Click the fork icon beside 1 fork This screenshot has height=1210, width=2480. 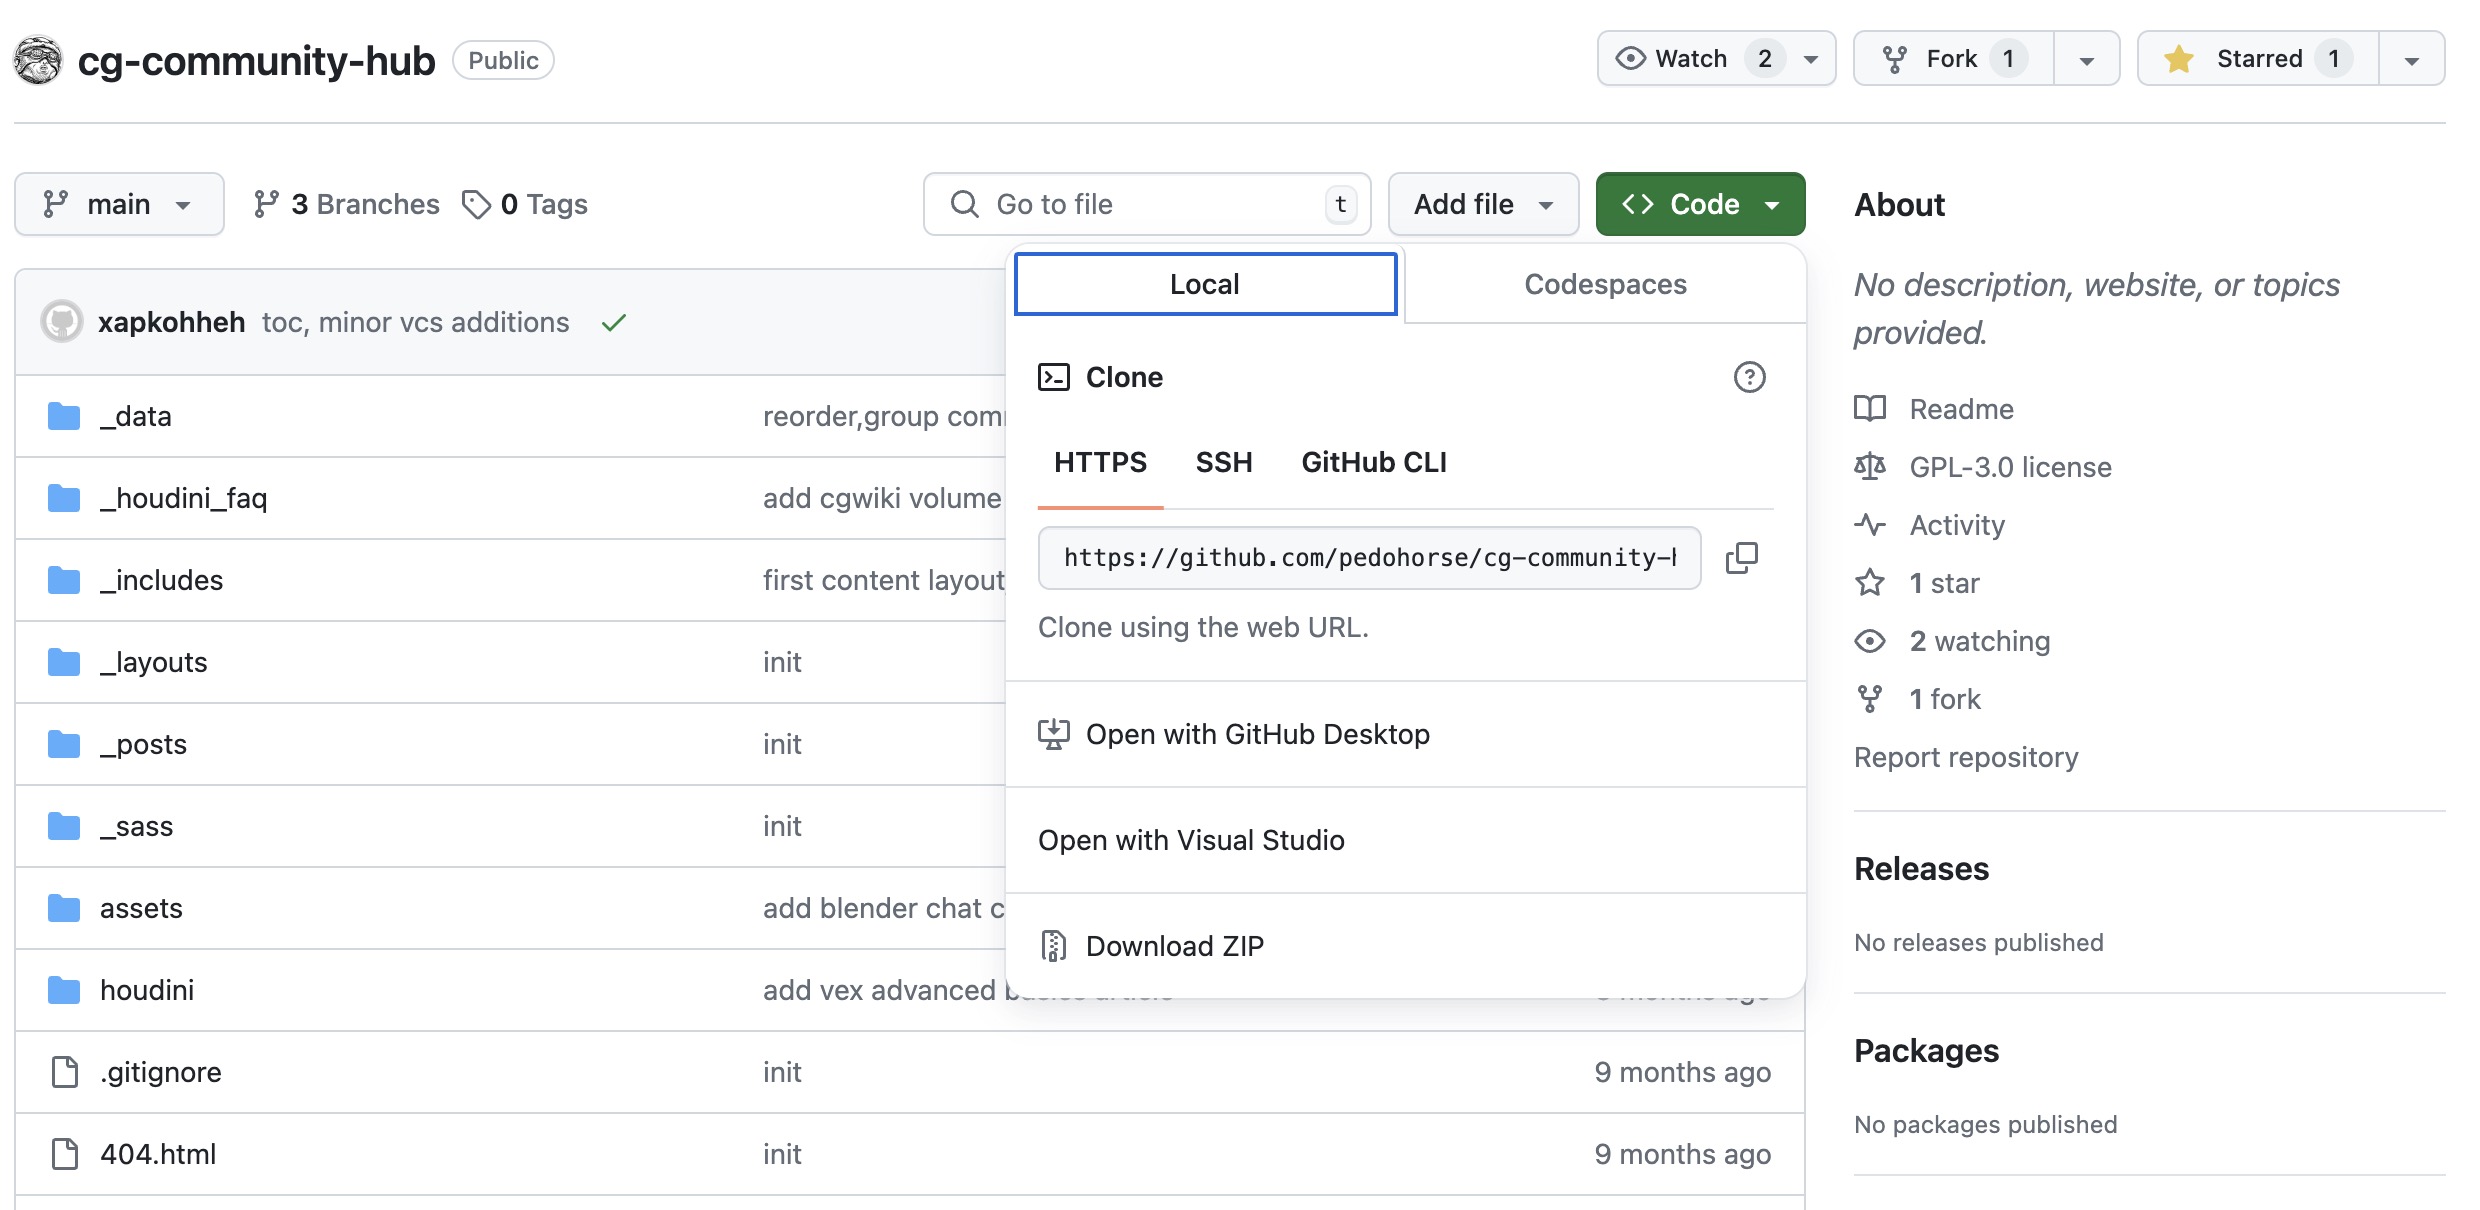1869,698
